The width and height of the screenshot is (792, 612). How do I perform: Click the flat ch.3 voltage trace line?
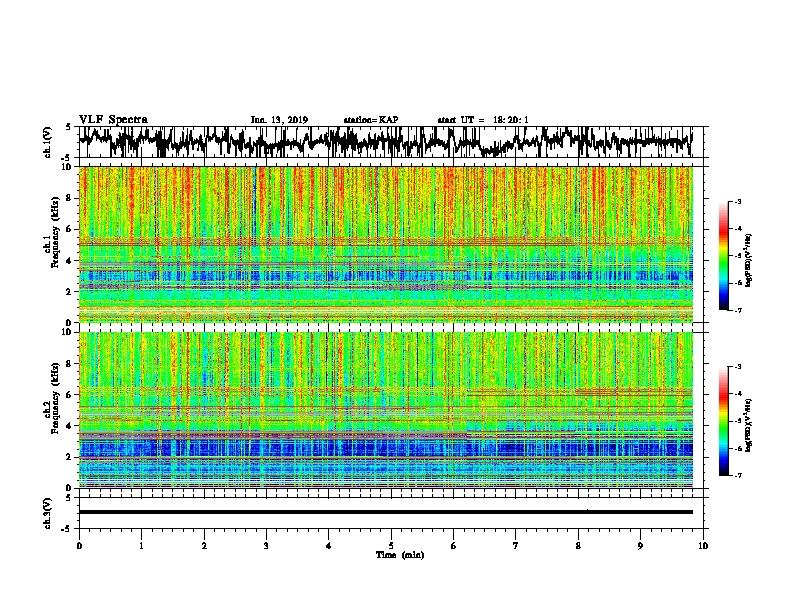tap(385, 512)
